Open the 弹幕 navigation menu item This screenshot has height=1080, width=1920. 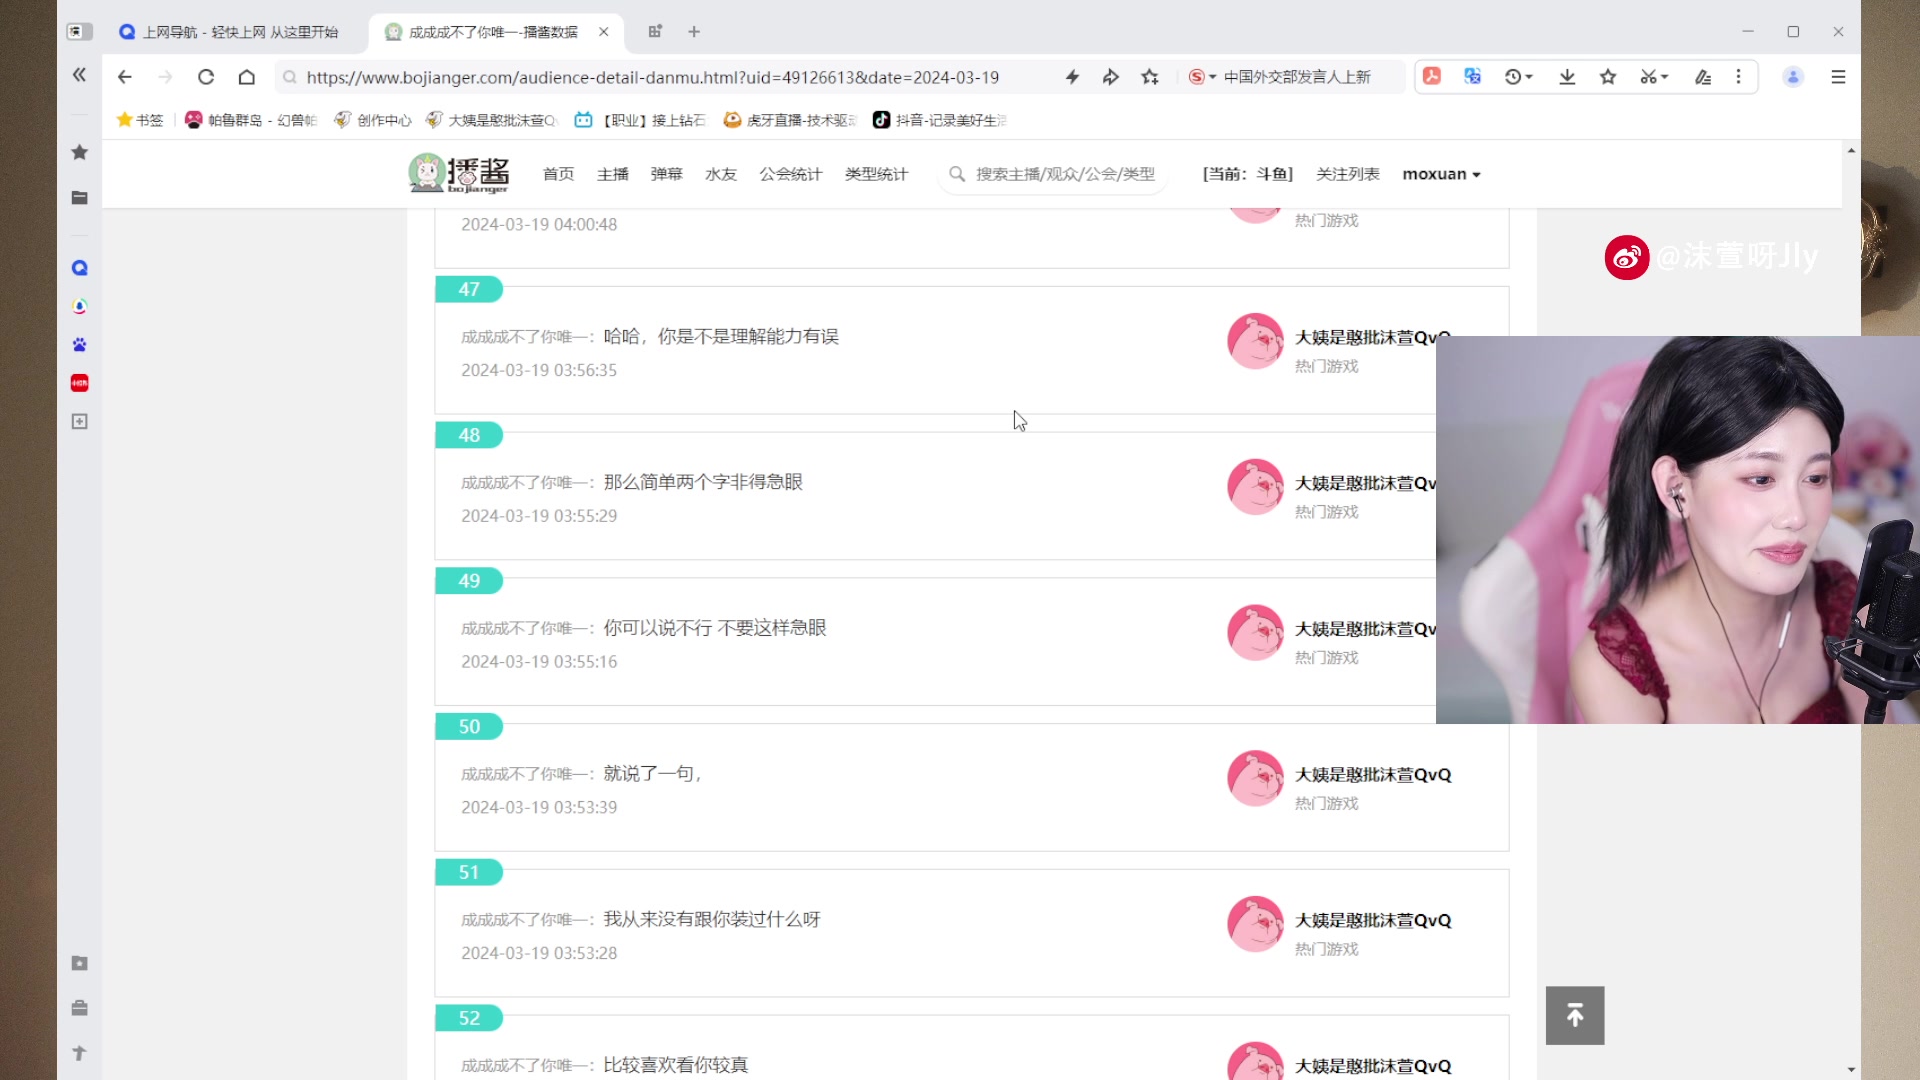coord(666,174)
